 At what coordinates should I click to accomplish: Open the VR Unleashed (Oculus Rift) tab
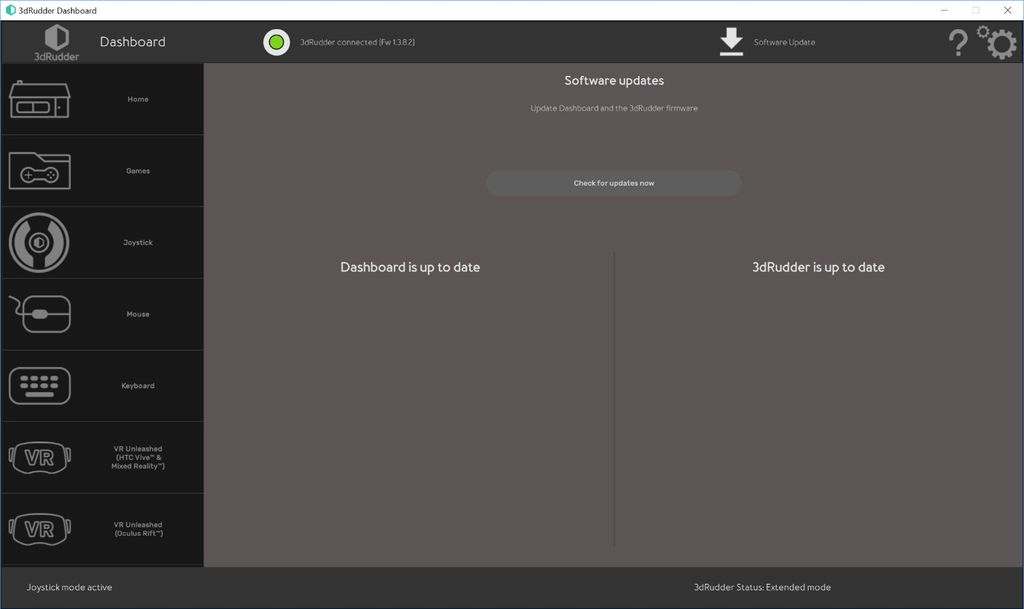[x=38, y=530]
